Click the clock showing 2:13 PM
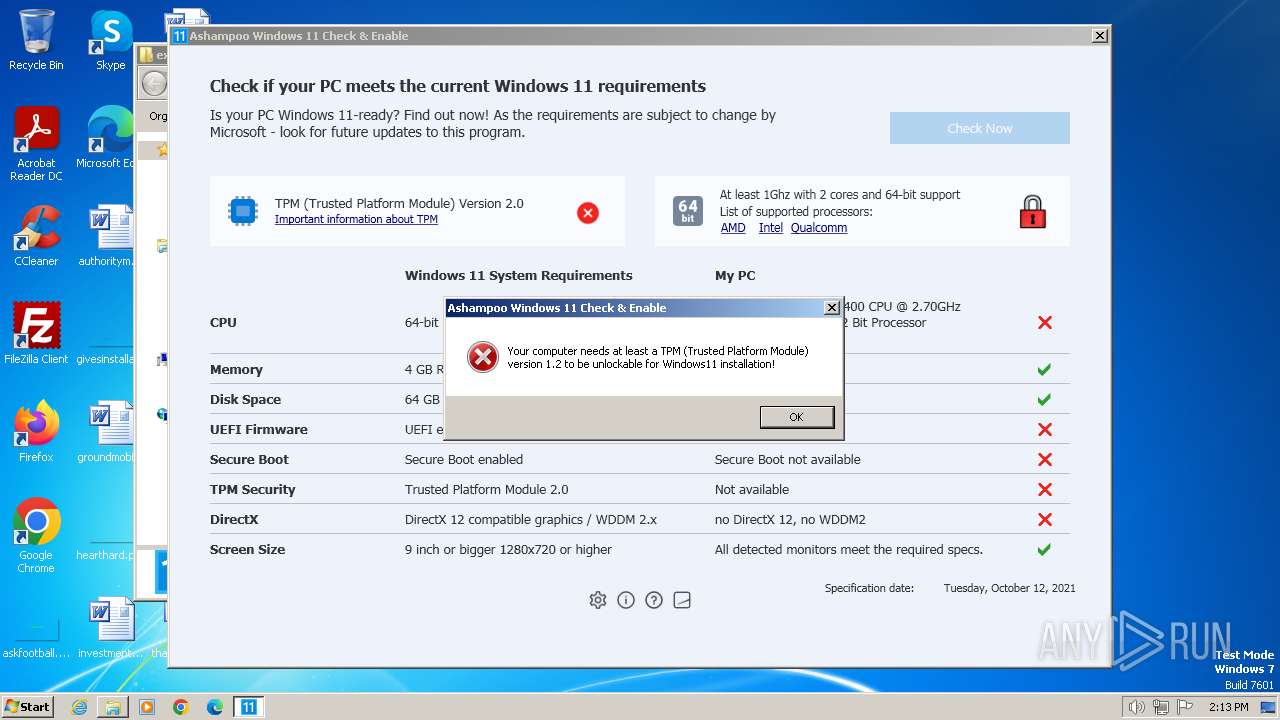 point(1228,707)
